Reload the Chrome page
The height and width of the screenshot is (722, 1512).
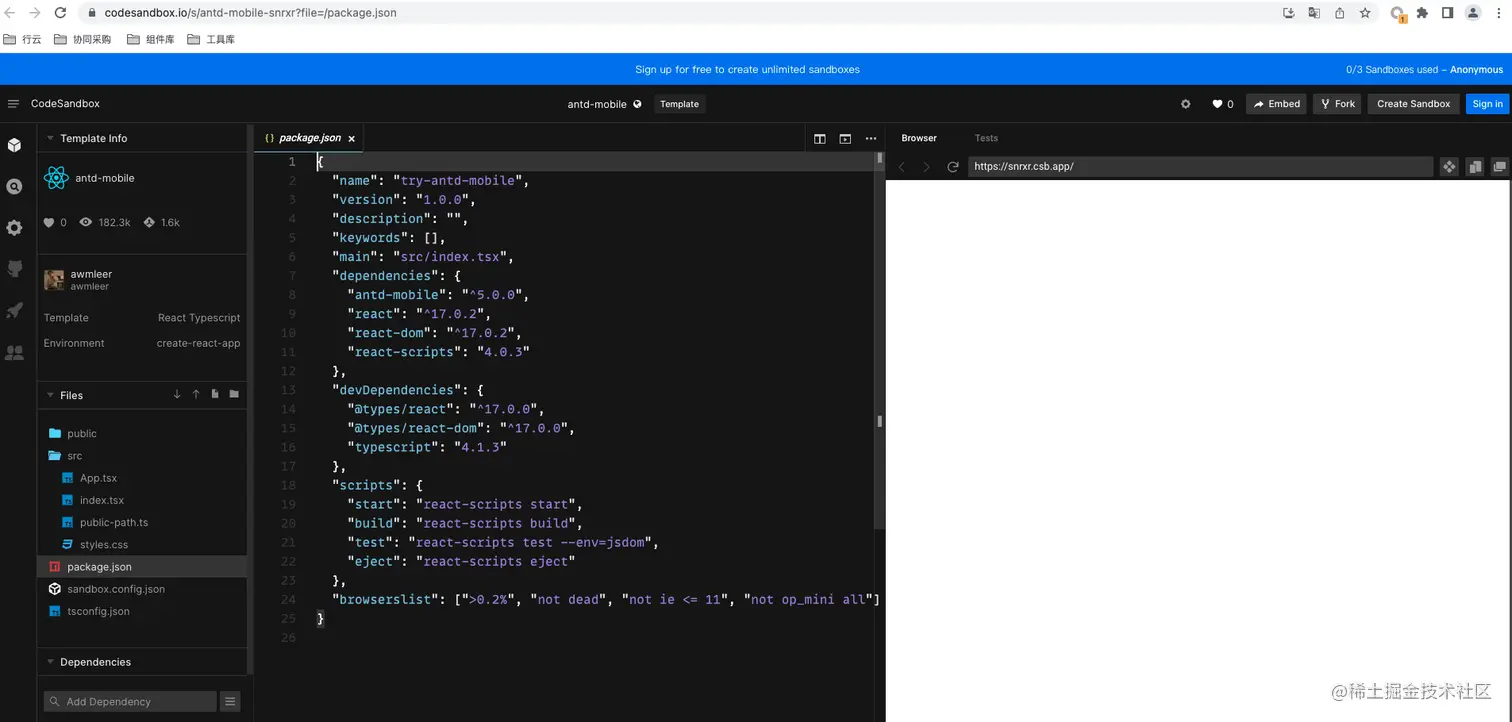(x=60, y=13)
